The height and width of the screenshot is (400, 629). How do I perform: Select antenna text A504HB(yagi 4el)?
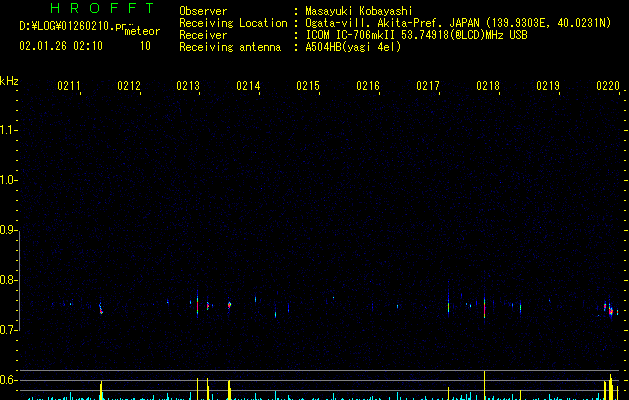click(353, 47)
